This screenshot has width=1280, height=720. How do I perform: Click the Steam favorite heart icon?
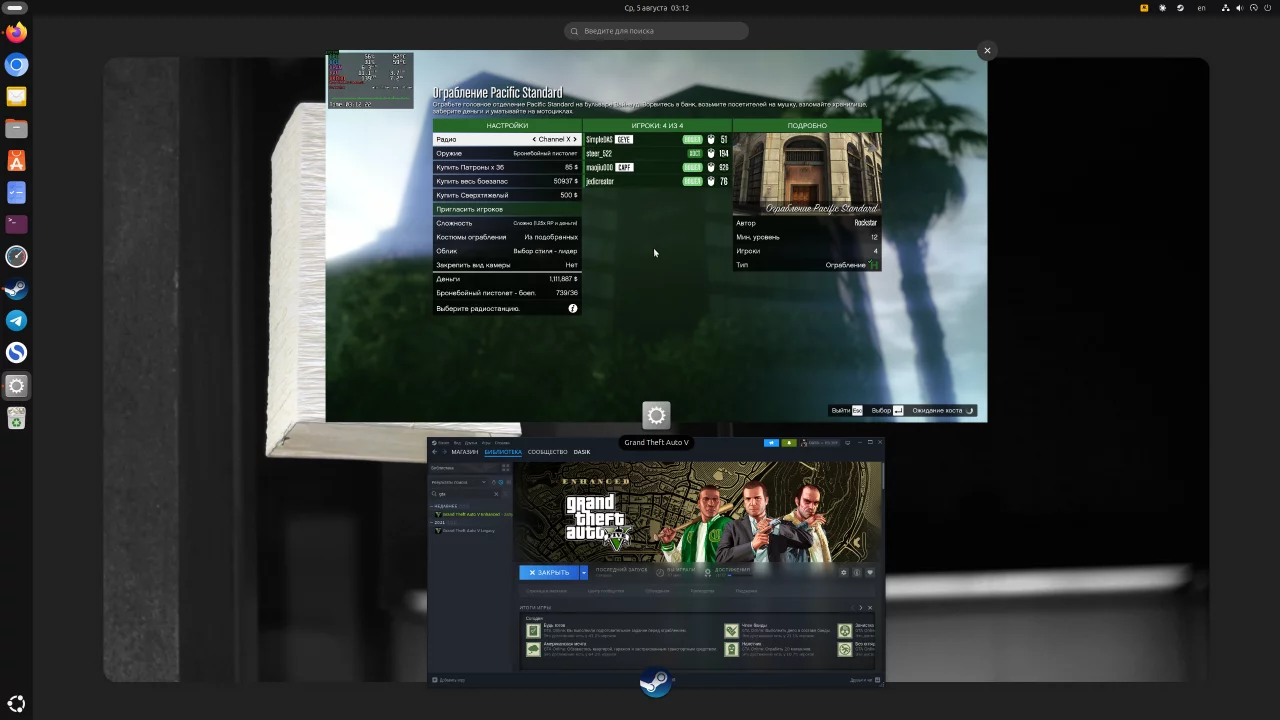coord(870,572)
